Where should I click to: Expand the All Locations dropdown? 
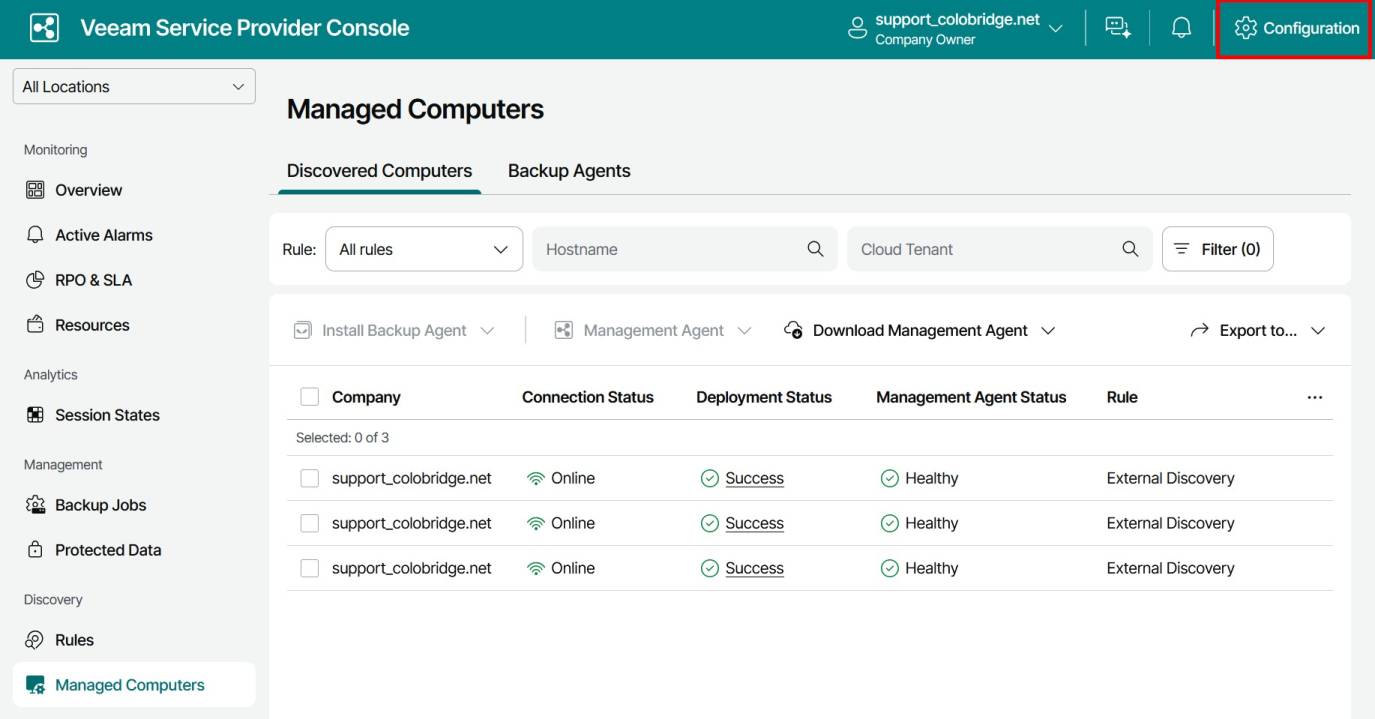(134, 87)
